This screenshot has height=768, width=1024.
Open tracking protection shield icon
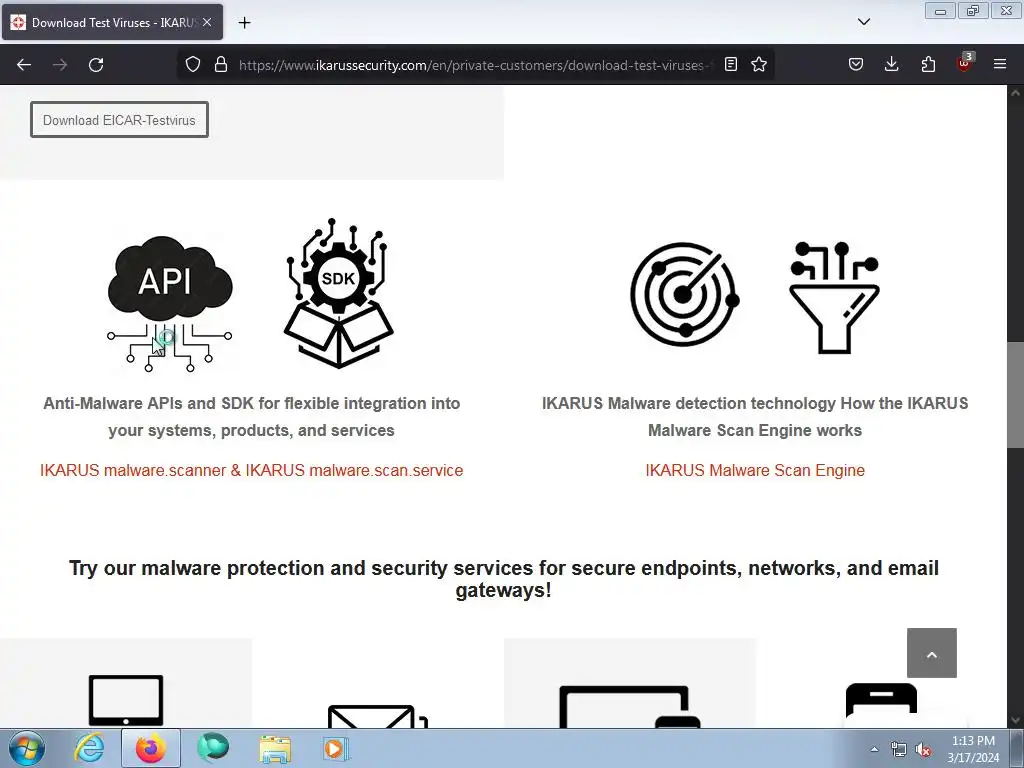point(193,65)
